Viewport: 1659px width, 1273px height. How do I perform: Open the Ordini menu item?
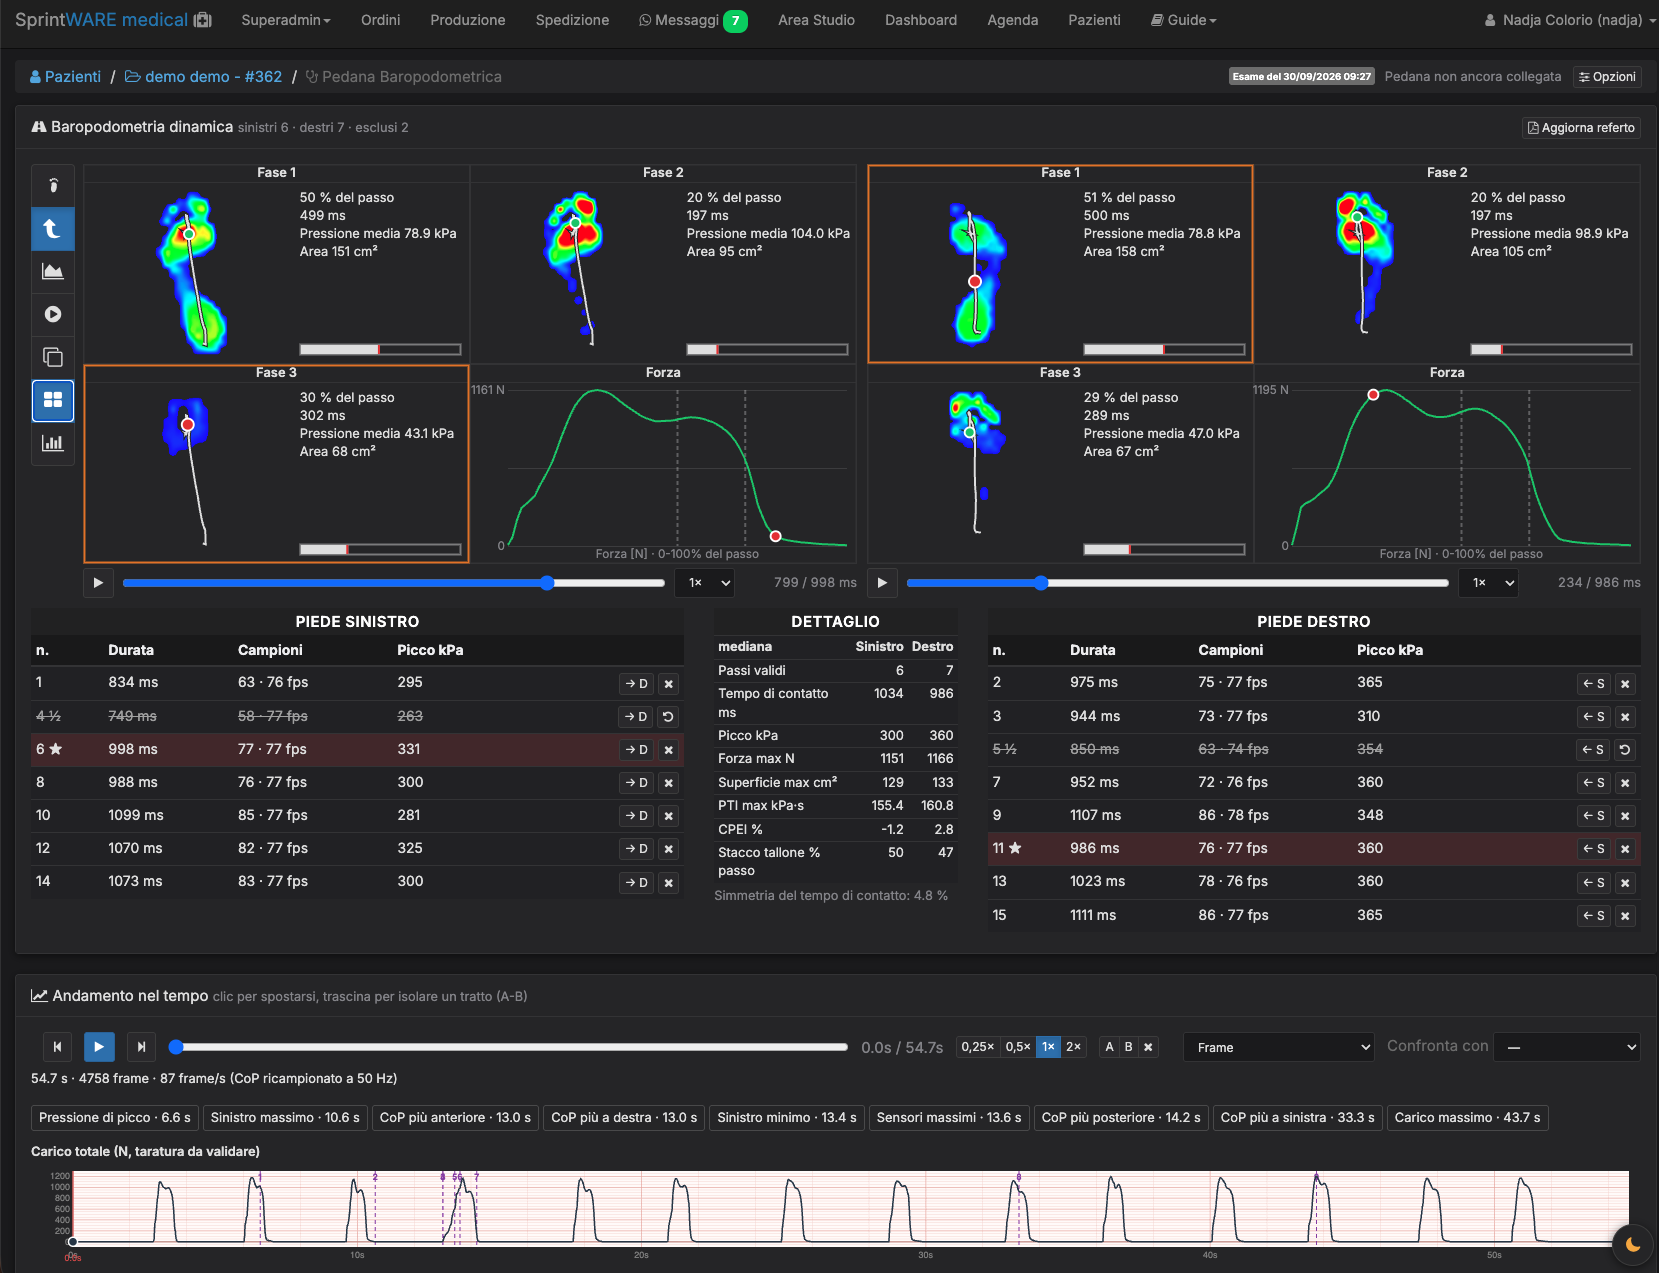(381, 20)
